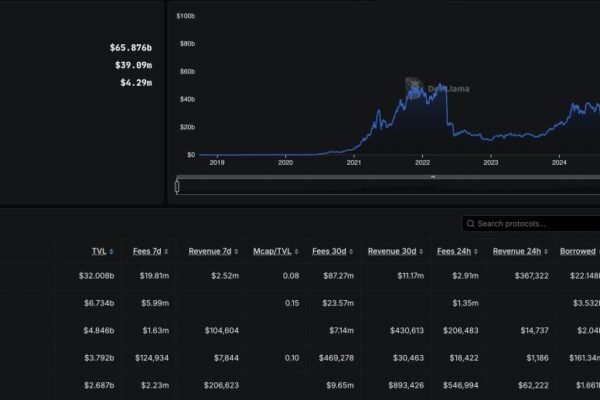
Task: Click the $65.876b total value figure
Action: coord(131,47)
